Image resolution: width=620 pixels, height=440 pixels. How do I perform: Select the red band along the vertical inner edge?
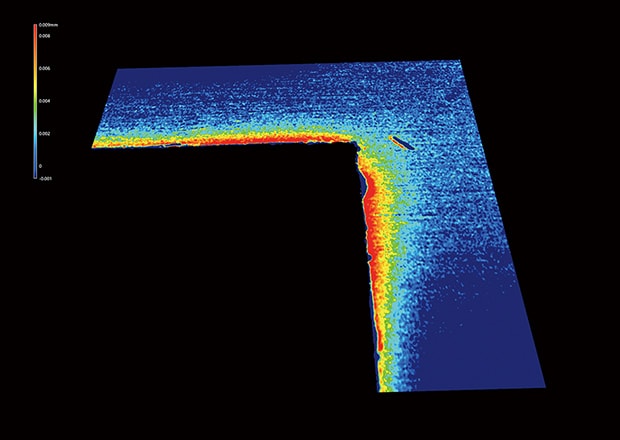click(376, 230)
